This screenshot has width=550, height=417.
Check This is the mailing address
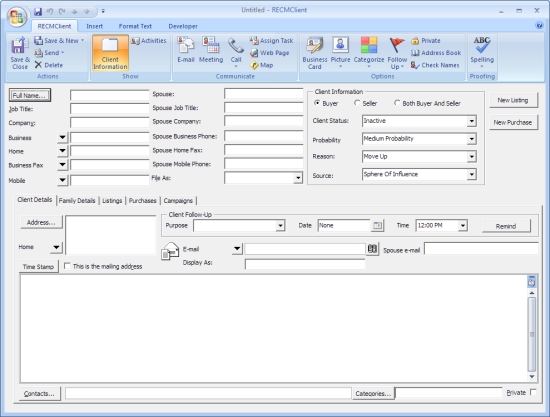click(x=67, y=266)
